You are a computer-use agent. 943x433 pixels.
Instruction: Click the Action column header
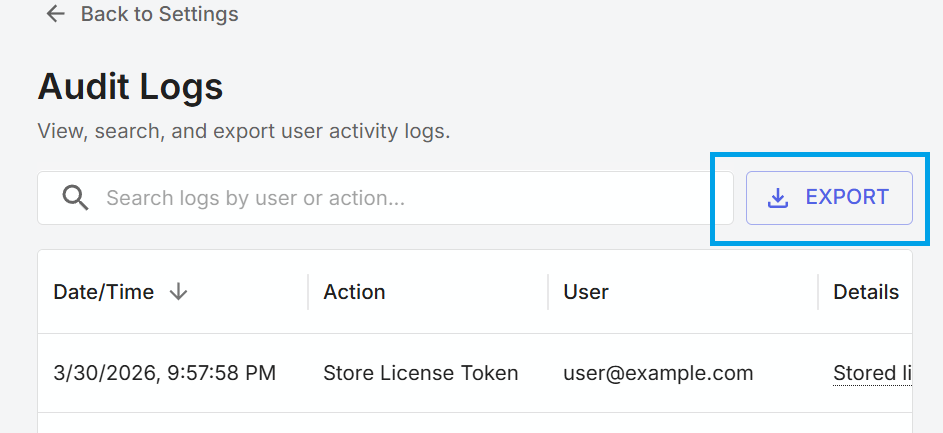click(x=354, y=292)
